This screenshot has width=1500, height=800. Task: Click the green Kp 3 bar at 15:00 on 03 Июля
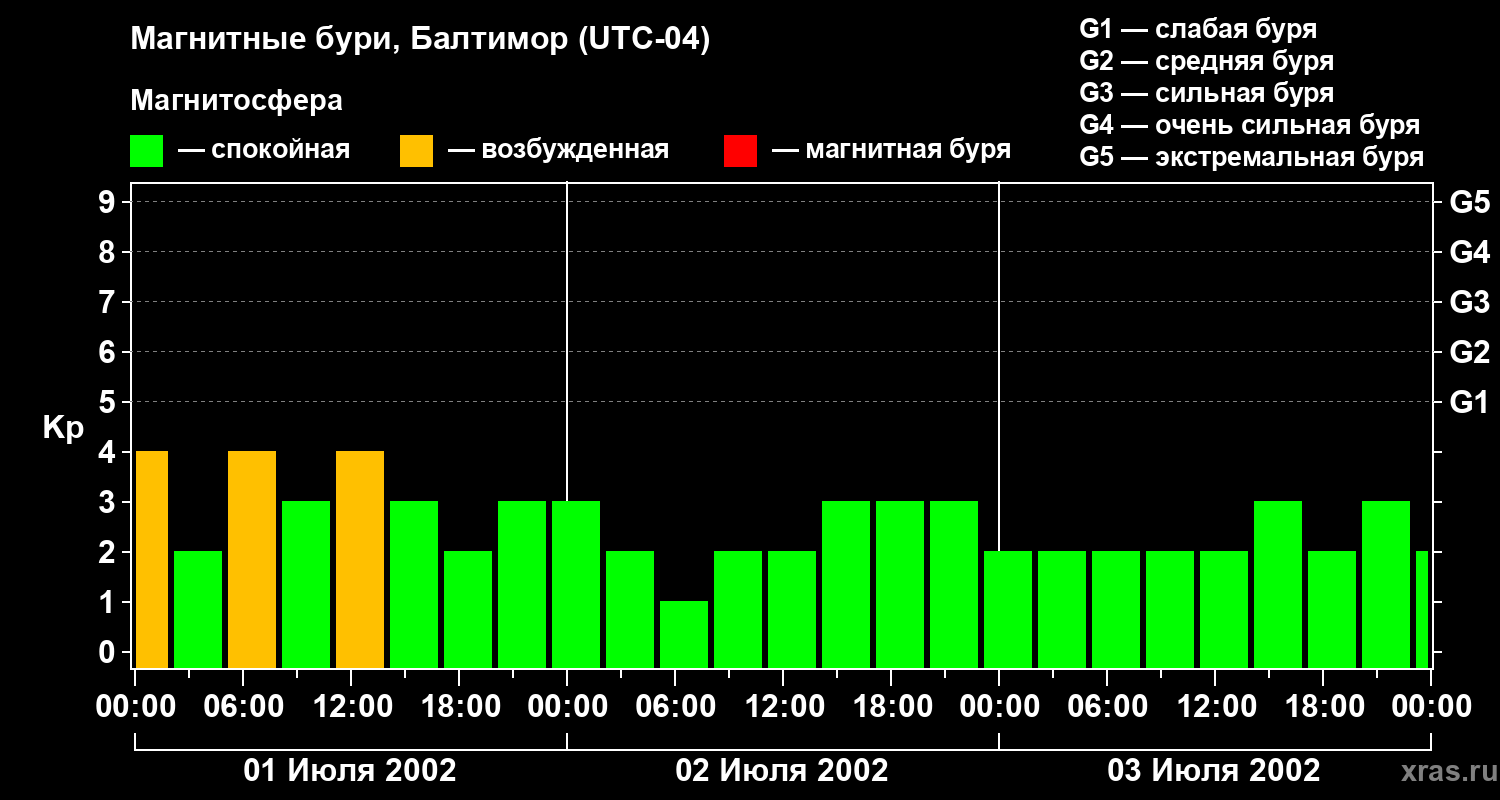click(1278, 584)
